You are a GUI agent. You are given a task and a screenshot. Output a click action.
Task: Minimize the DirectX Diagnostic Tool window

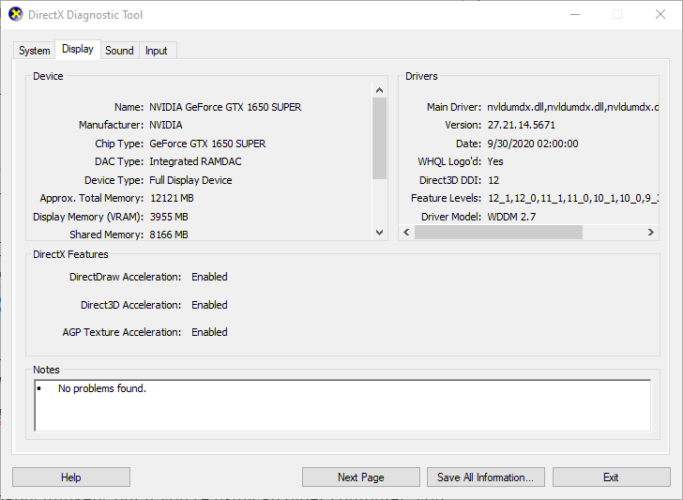click(x=570, y=15)
